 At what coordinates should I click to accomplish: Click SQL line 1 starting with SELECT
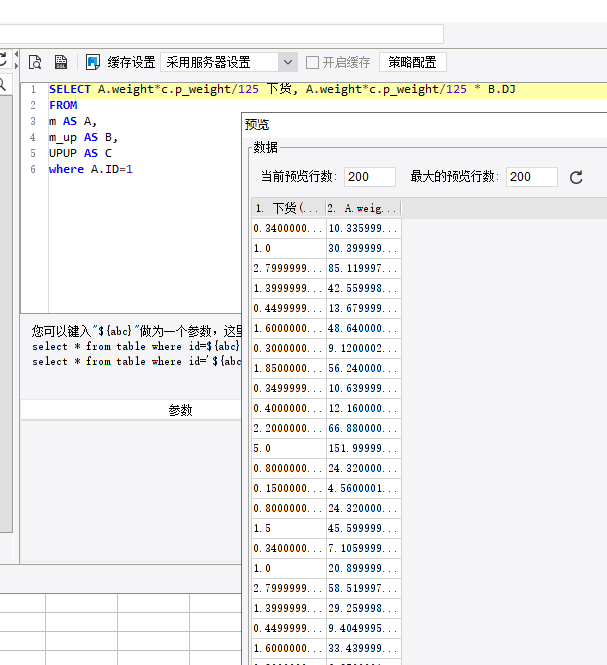pos(282,89)
